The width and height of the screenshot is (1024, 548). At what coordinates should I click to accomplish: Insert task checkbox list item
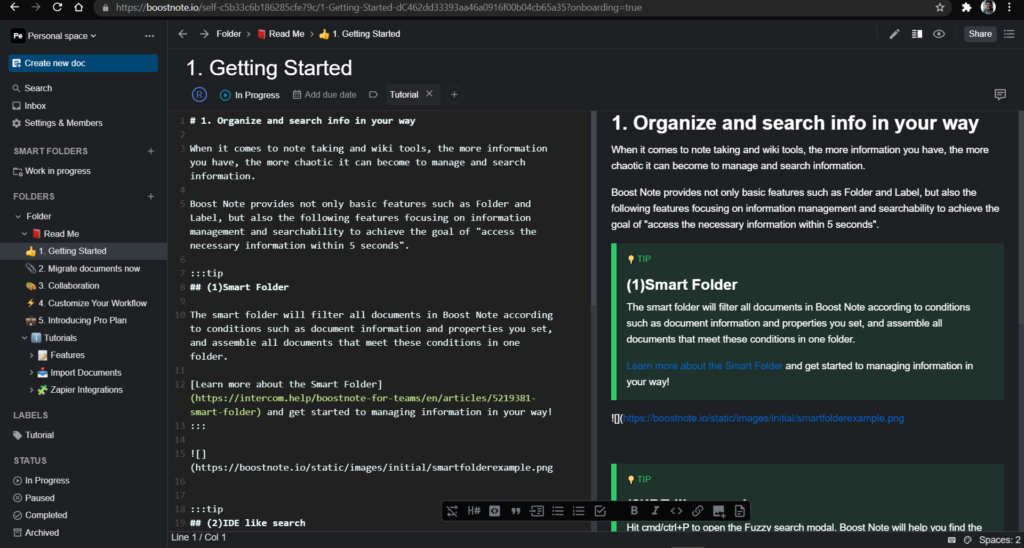600,511
